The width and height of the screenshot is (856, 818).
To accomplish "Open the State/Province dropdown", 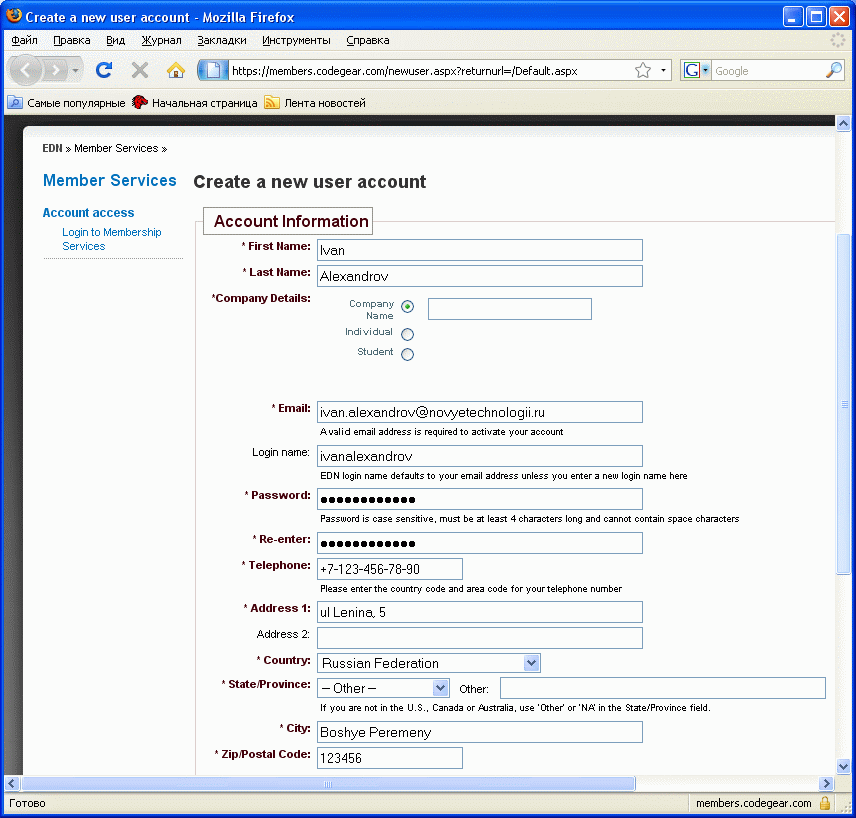I will pyautogui.click(x=383, y=688).
